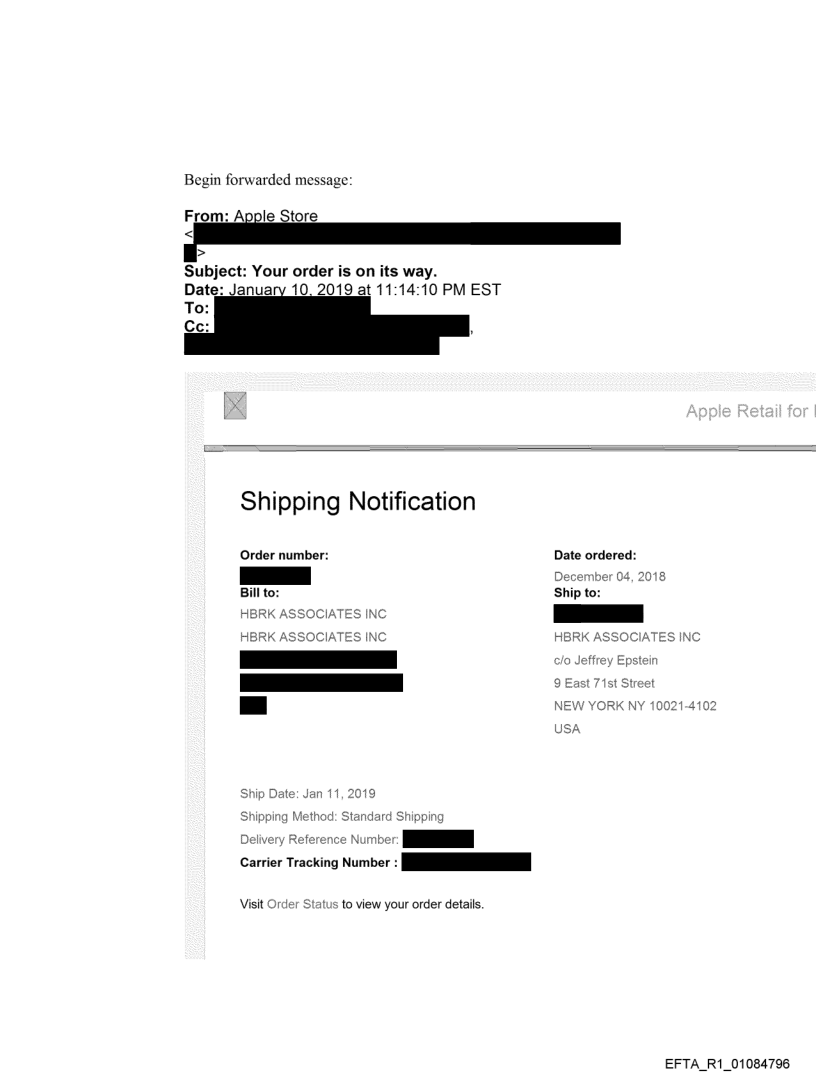816x1073 pixels.
Task: Click the Ship to label
Action: (580, 592)
